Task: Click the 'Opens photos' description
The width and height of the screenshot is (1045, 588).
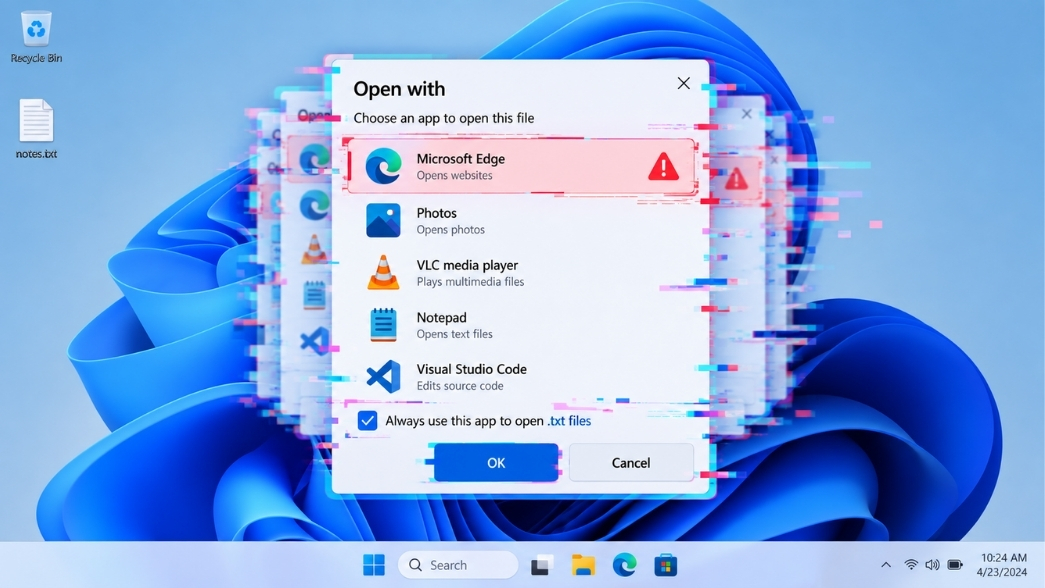Action: [451, 229]
